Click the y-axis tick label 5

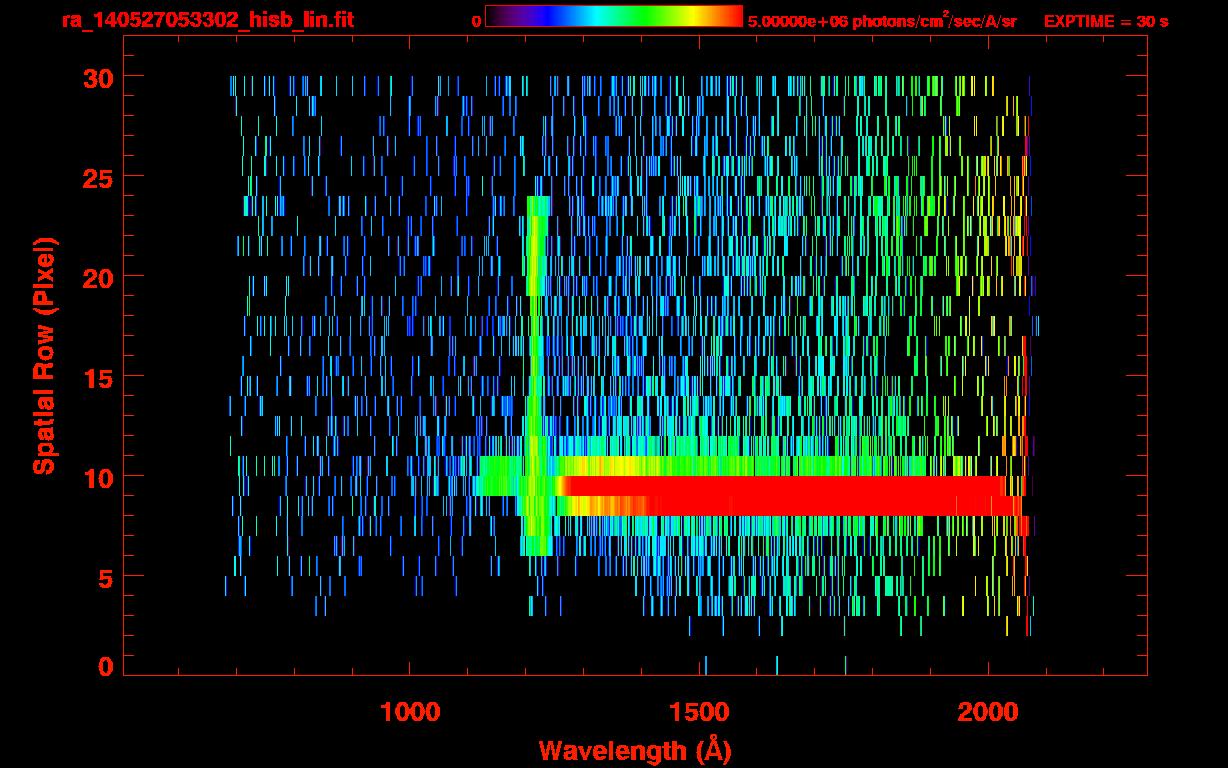pyautogui.click(x=105, y=577)
